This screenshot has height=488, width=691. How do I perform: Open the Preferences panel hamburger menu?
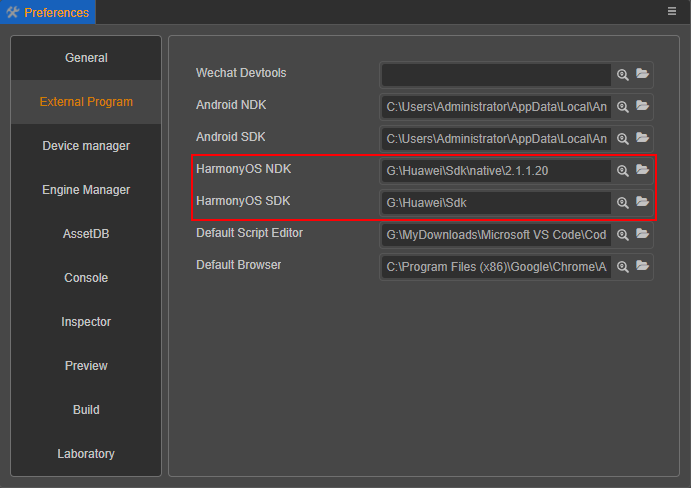672,11
